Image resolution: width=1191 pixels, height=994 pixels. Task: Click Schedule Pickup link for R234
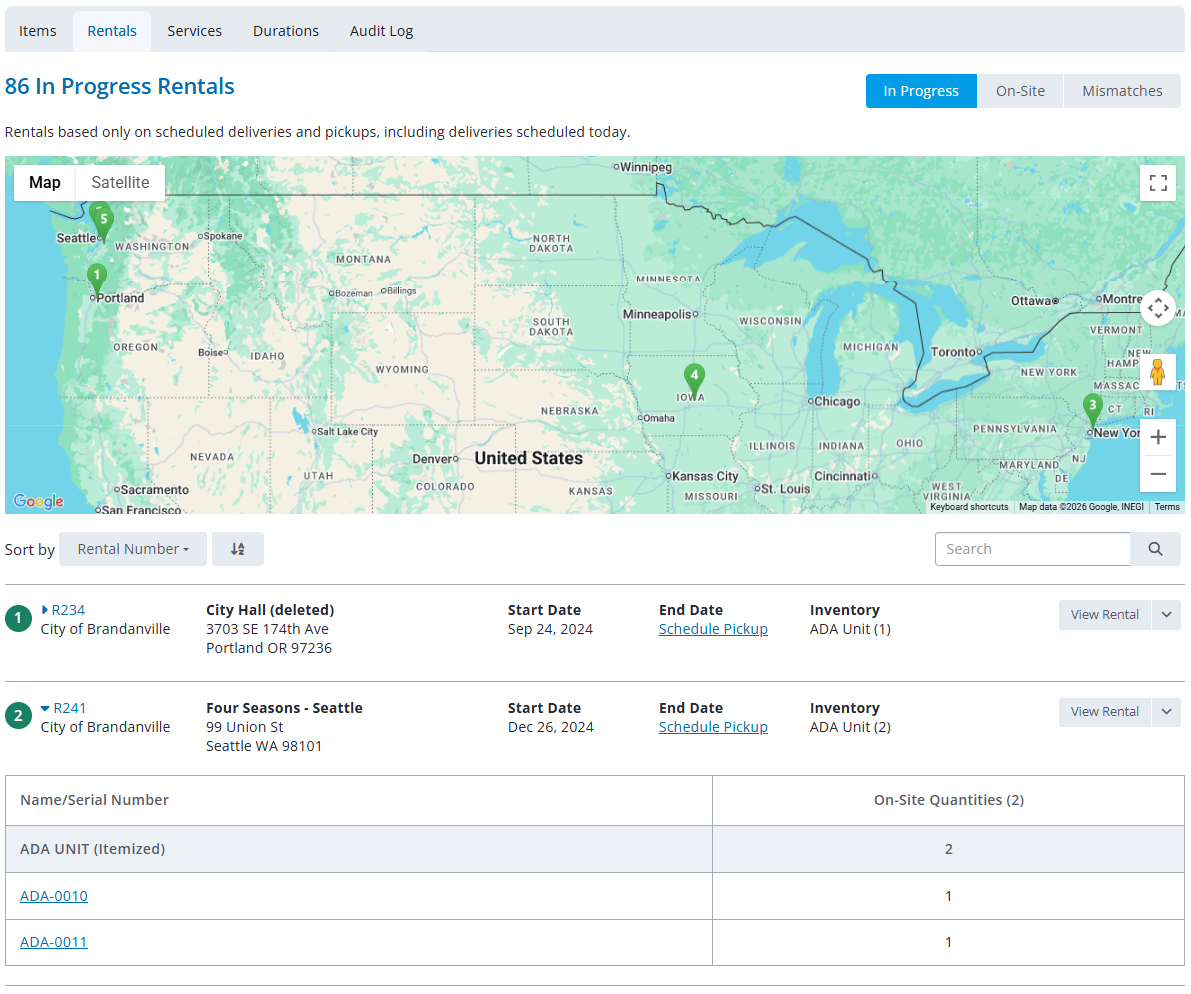(x=713, y=629)
